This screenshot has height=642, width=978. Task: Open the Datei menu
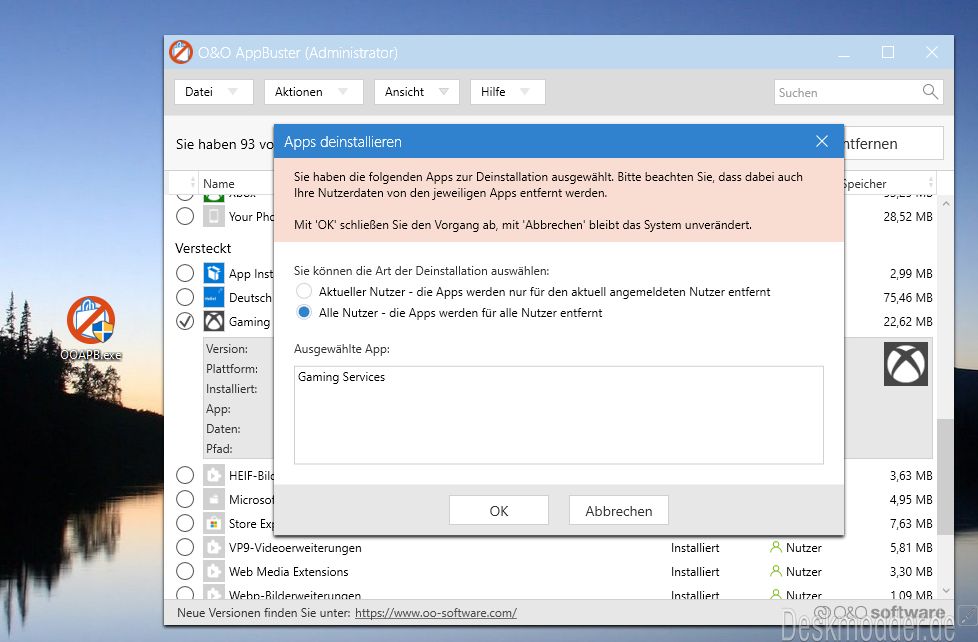(x=214, y=92)
